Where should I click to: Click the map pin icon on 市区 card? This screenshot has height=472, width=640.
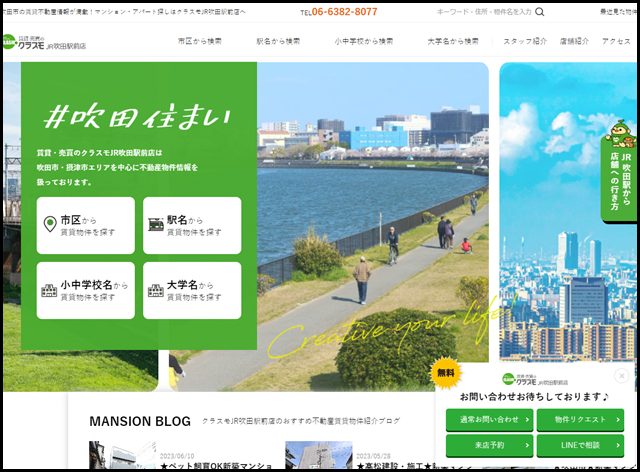(x=50, y=224)
